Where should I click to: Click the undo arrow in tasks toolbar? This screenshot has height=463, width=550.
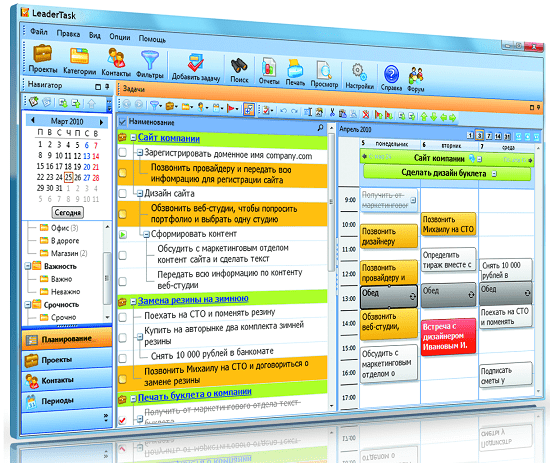[283, 111]
